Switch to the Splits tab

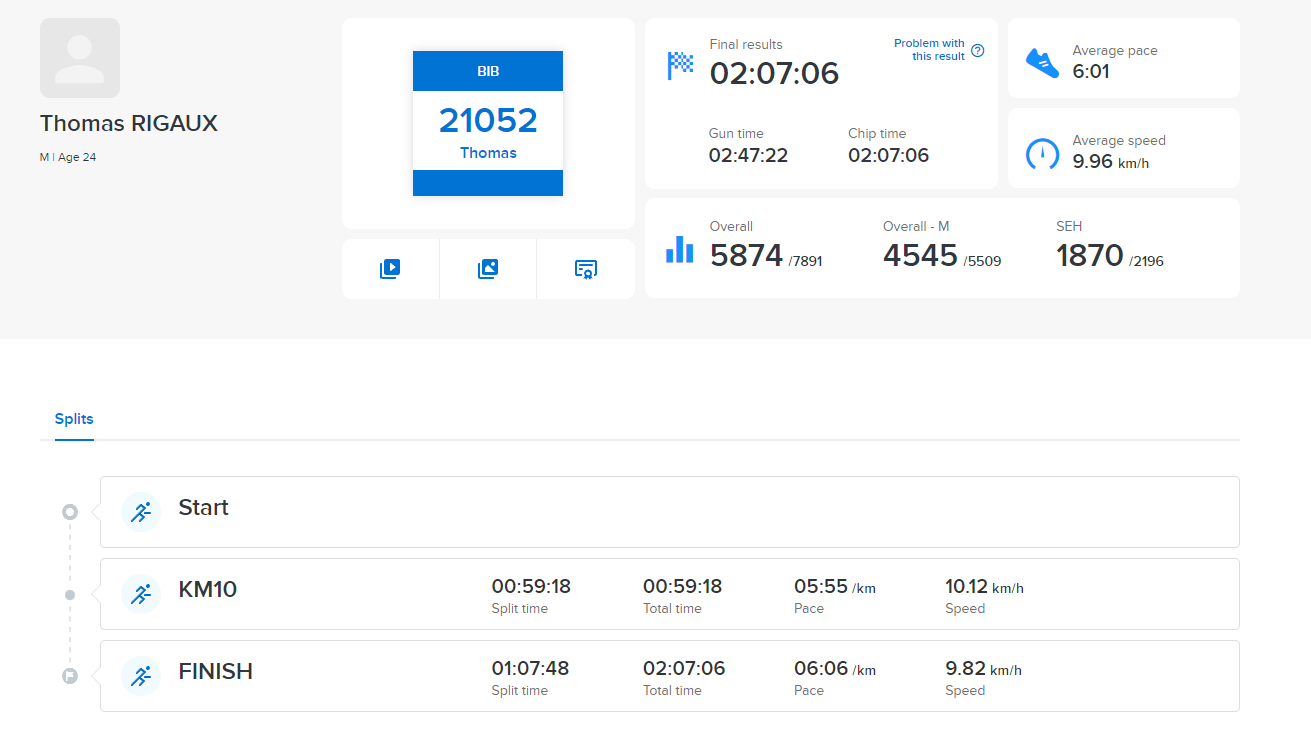[73, 419]
